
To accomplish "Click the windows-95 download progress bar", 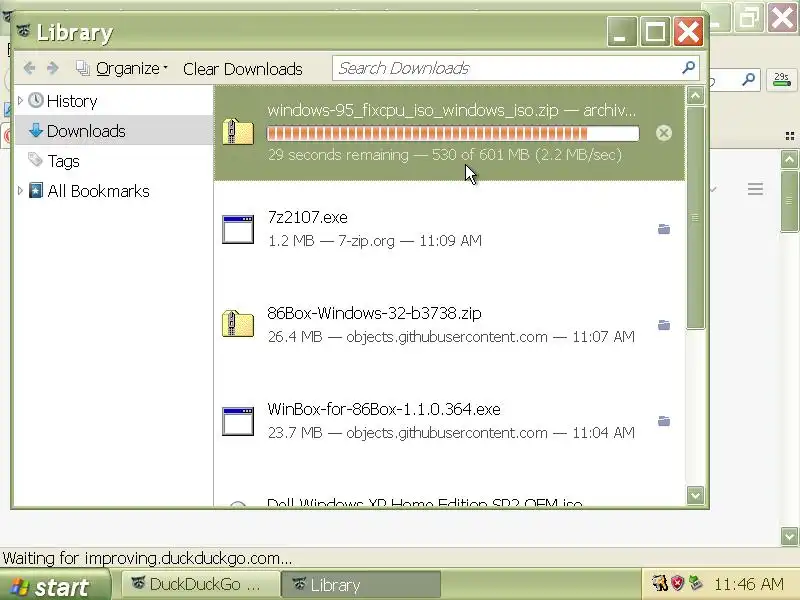I will point(453,134).
